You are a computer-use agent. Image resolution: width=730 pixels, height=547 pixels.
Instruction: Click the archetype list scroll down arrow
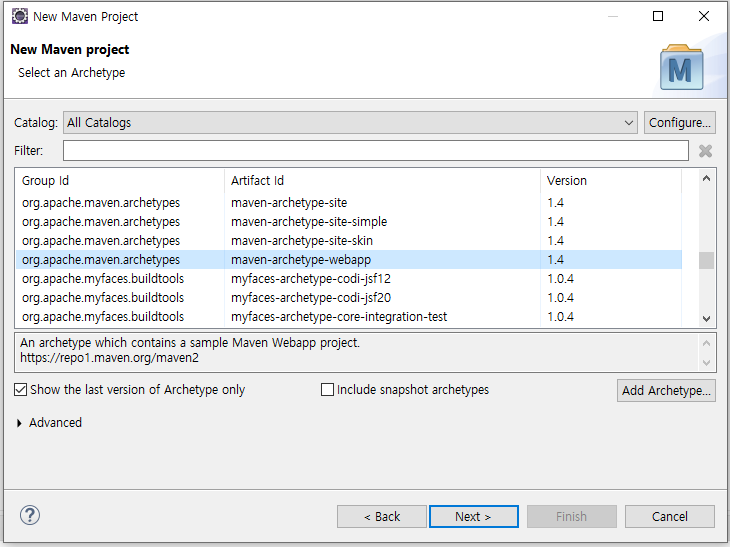(706, 319)
